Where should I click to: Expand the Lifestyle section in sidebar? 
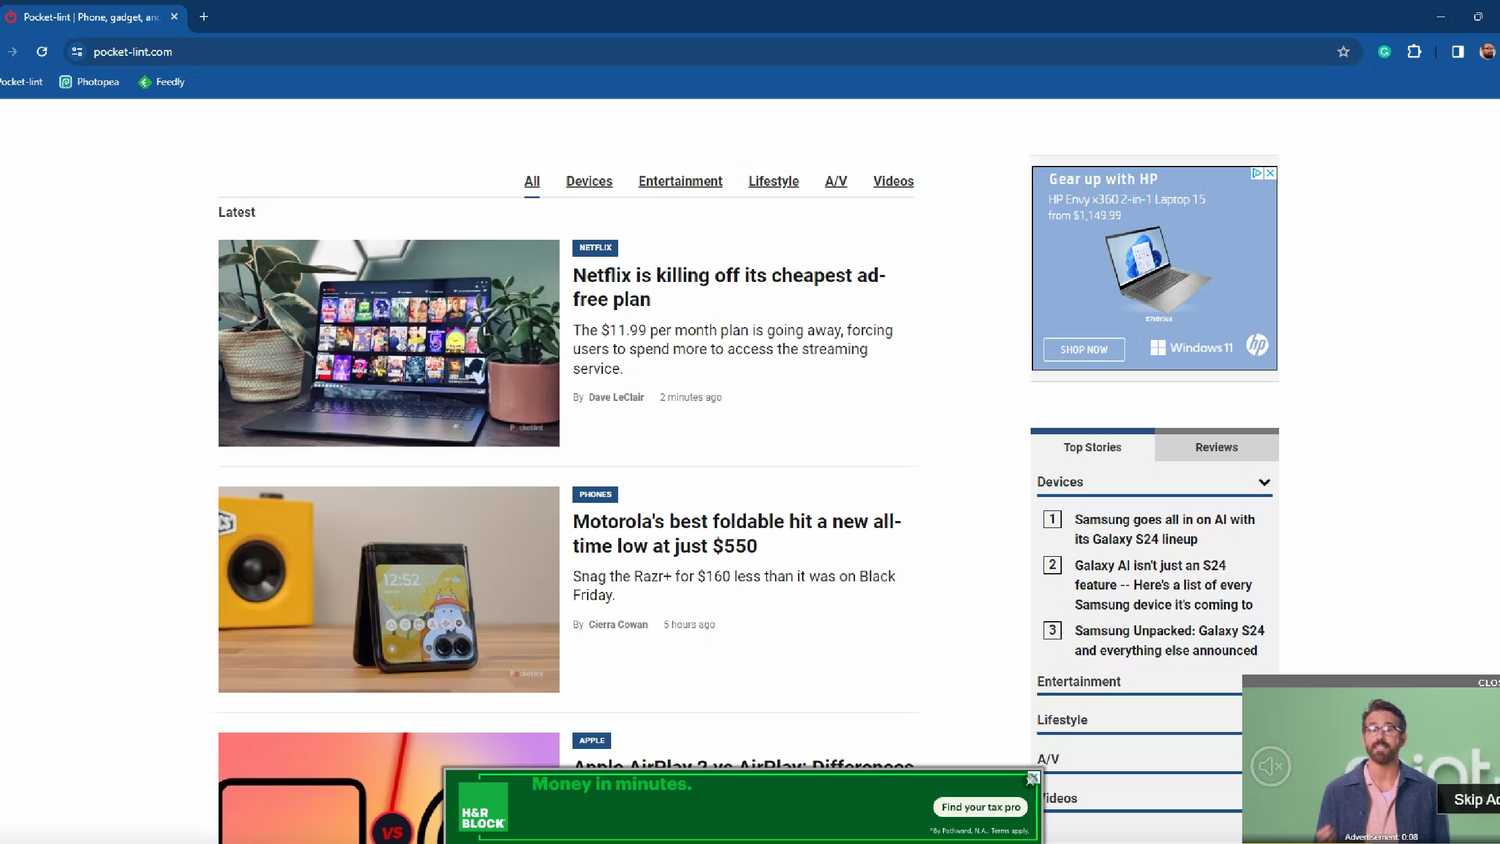1139,720
